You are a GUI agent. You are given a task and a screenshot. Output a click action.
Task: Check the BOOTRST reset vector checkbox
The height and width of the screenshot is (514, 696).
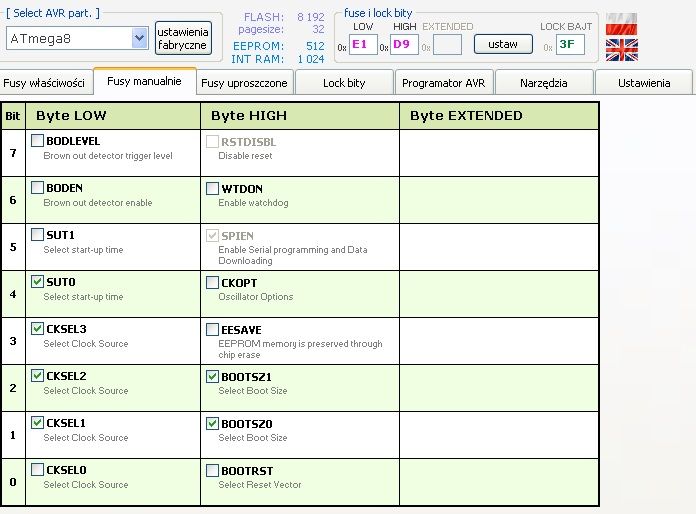click(x=212, y=471)
